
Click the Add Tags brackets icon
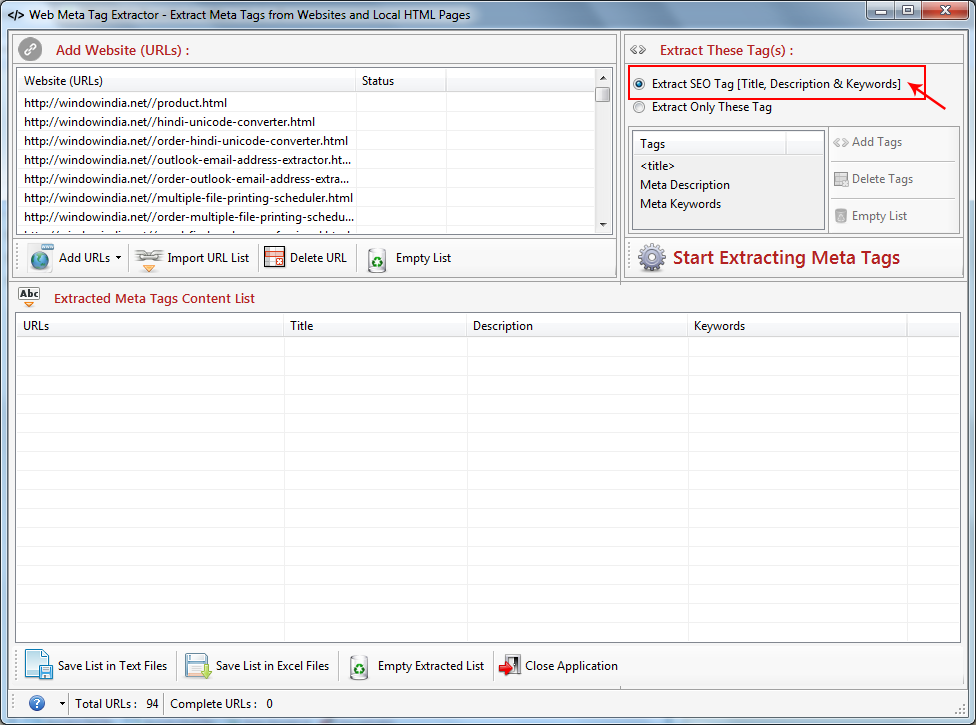(x=841, y=143)
